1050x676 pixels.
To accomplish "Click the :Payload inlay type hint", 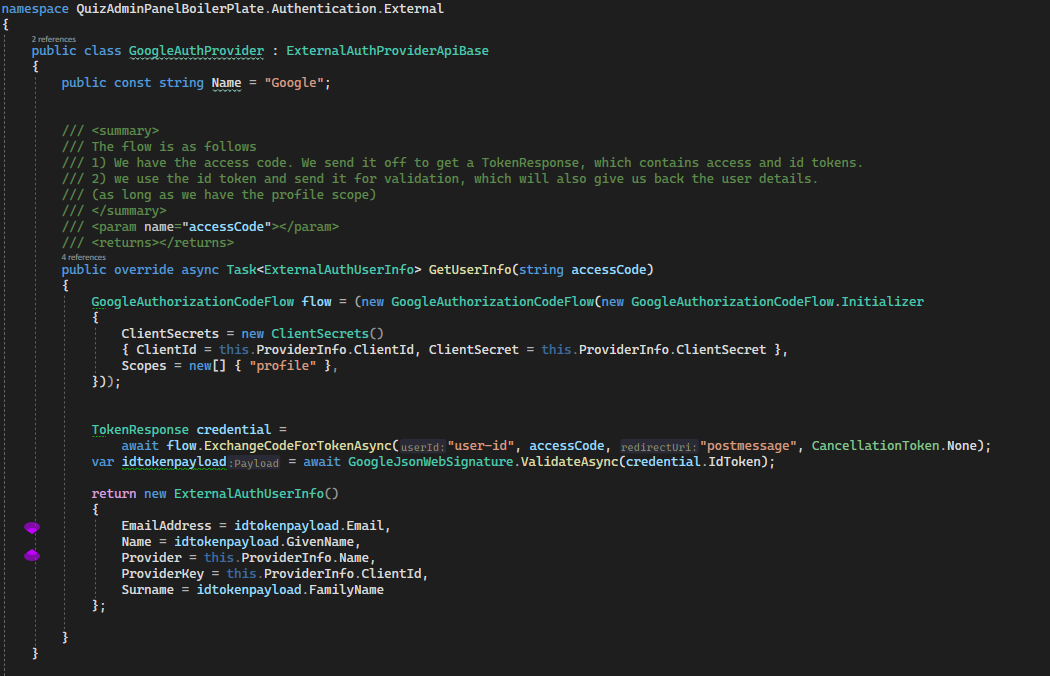I will click(254, 463).
